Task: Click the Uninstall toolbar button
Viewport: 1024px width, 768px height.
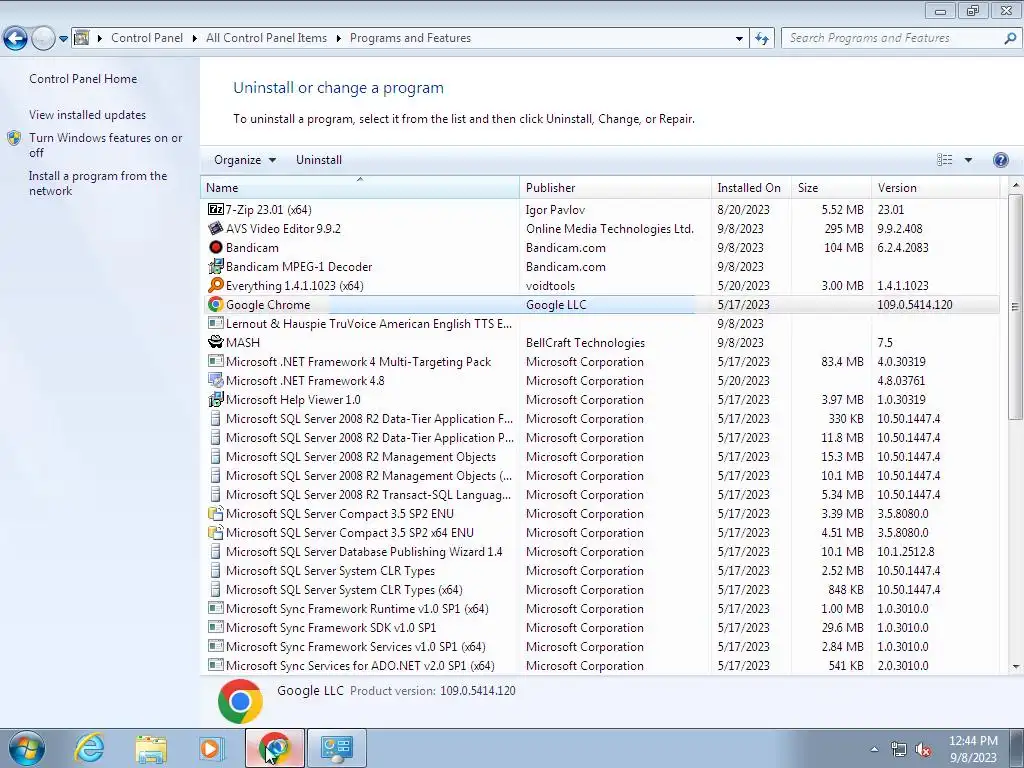Action: tap(319, 160)
